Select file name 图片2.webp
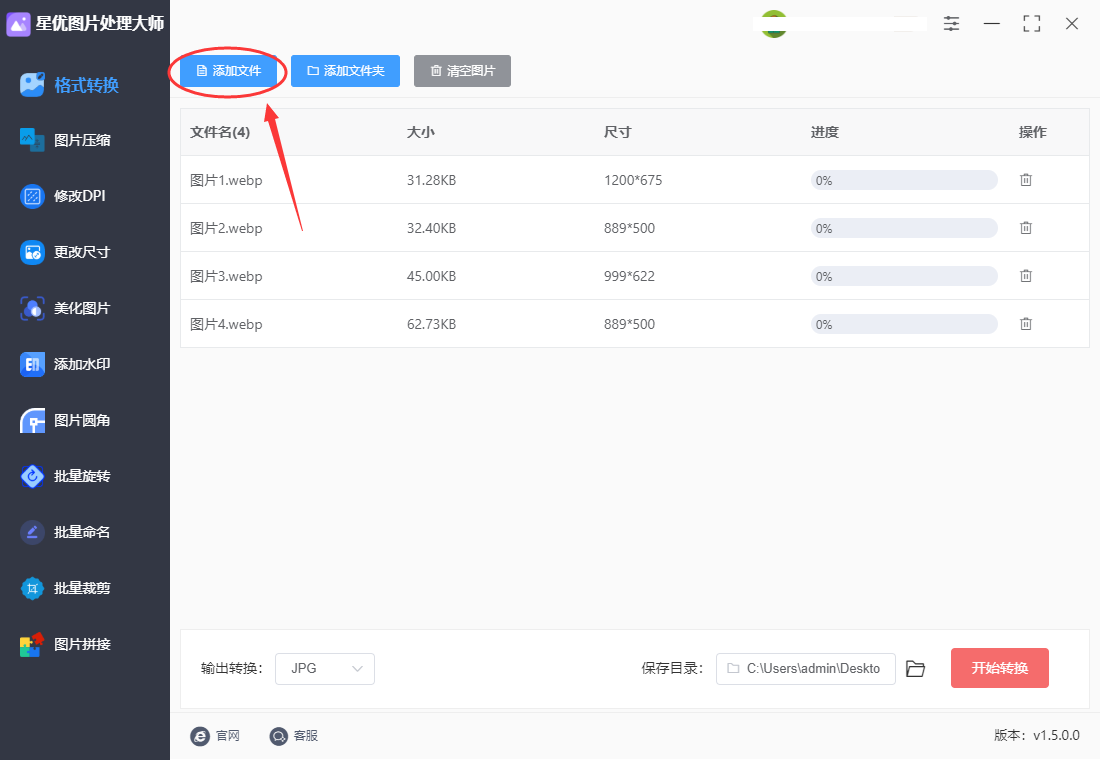The image size is (1100, 760). tap(226, 228)
